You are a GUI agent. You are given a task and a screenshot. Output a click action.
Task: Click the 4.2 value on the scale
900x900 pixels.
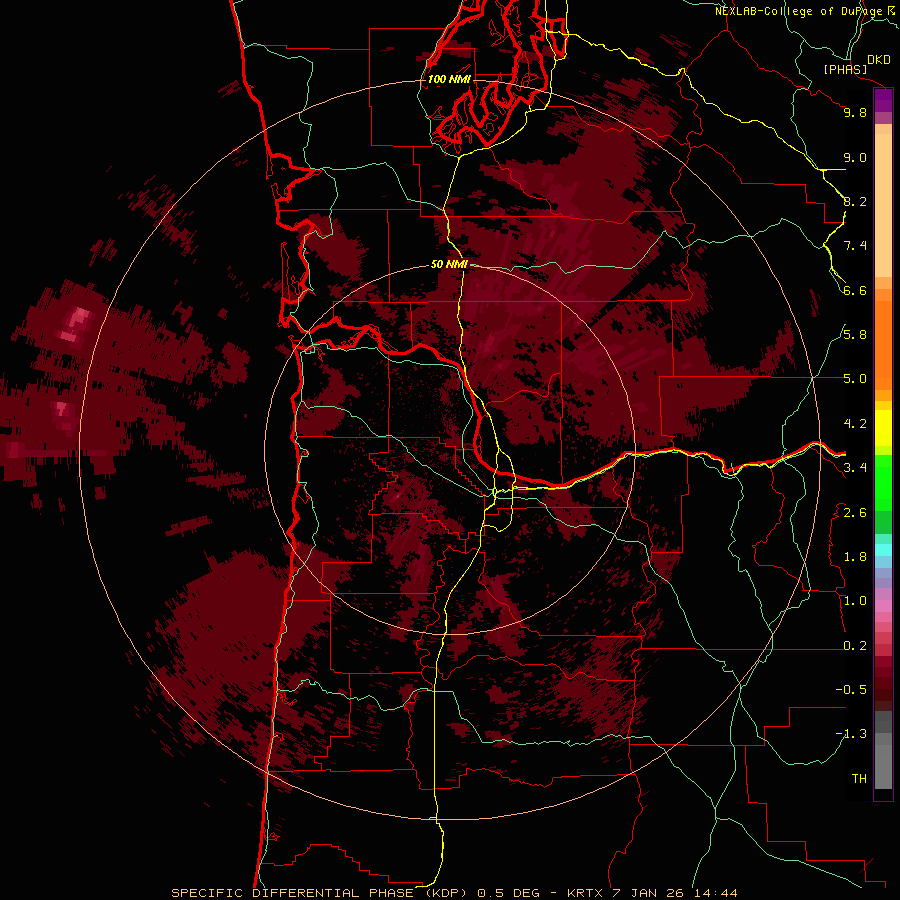click(x=855, y=424)
